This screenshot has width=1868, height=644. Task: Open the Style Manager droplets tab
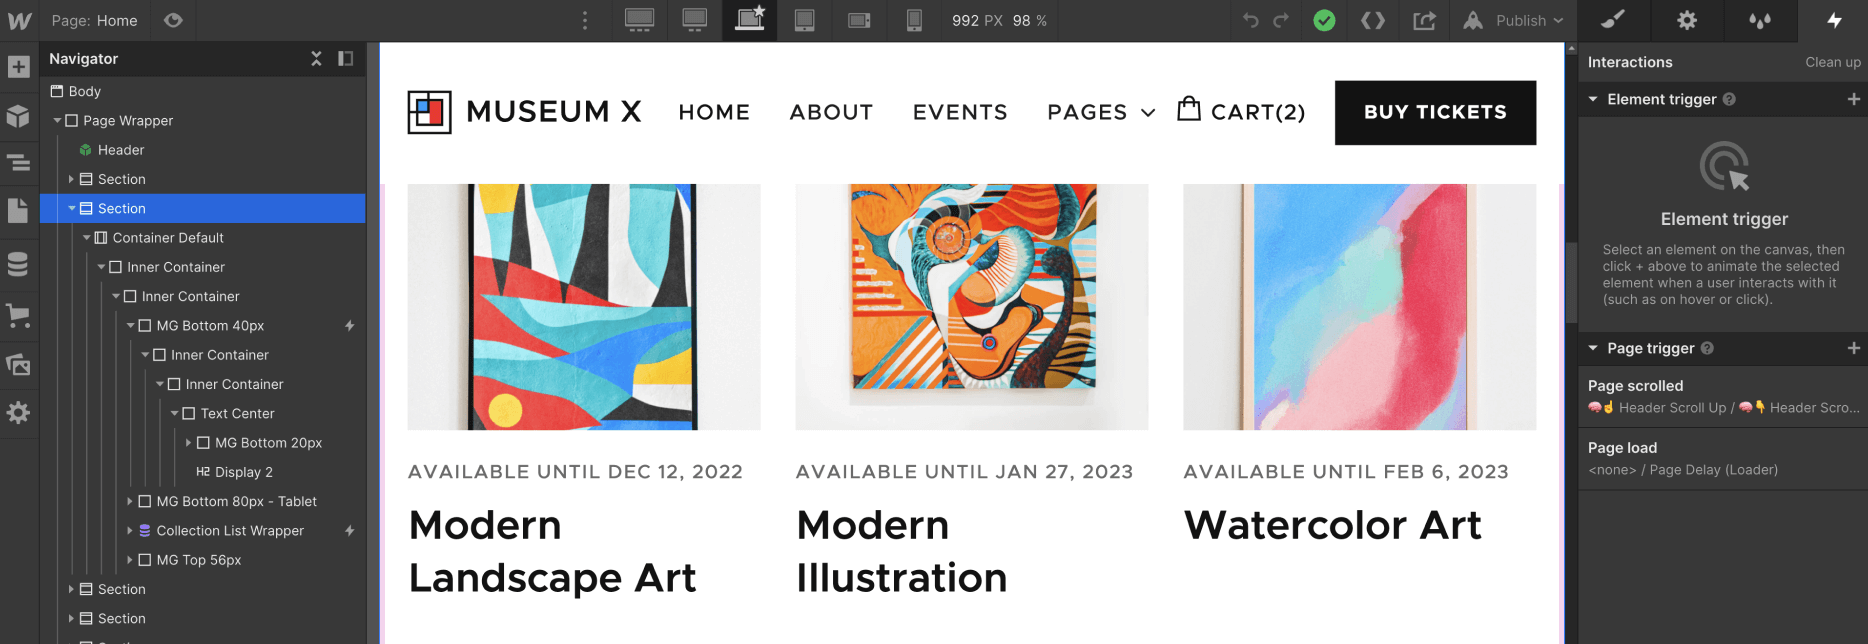pyautogui.click(x=1760, y=20)
